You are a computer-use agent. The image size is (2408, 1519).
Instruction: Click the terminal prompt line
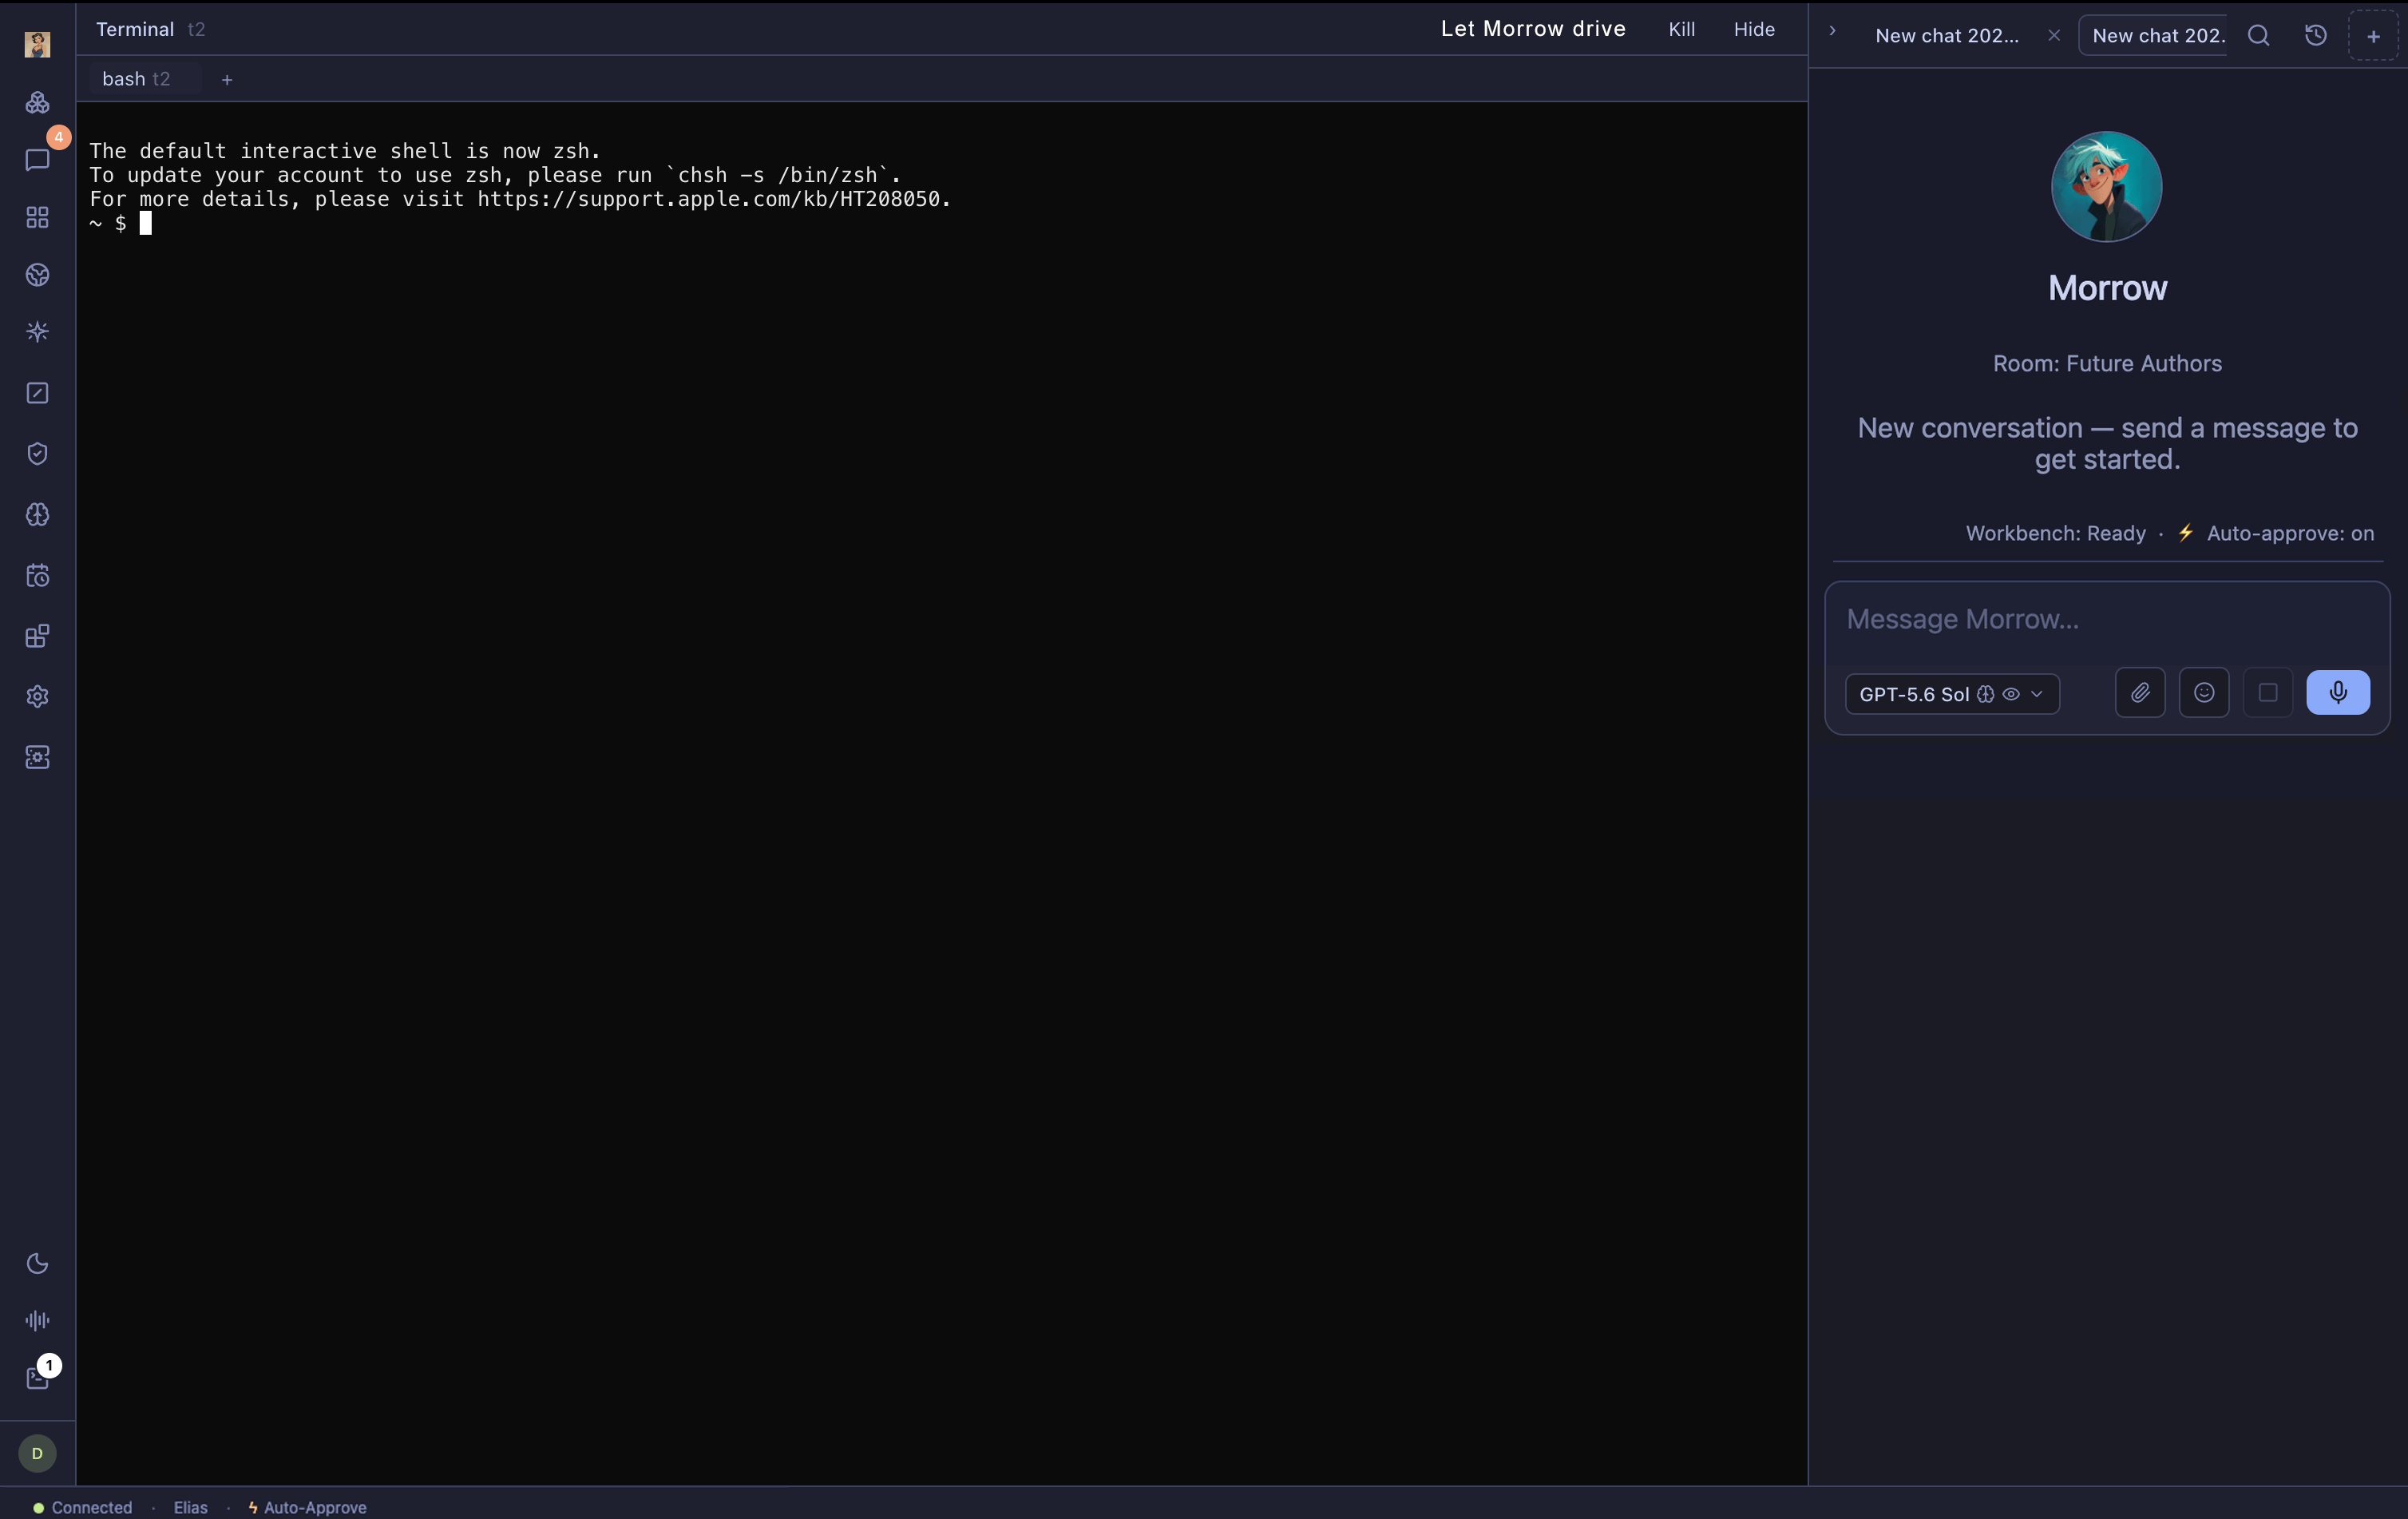[120, 223]
